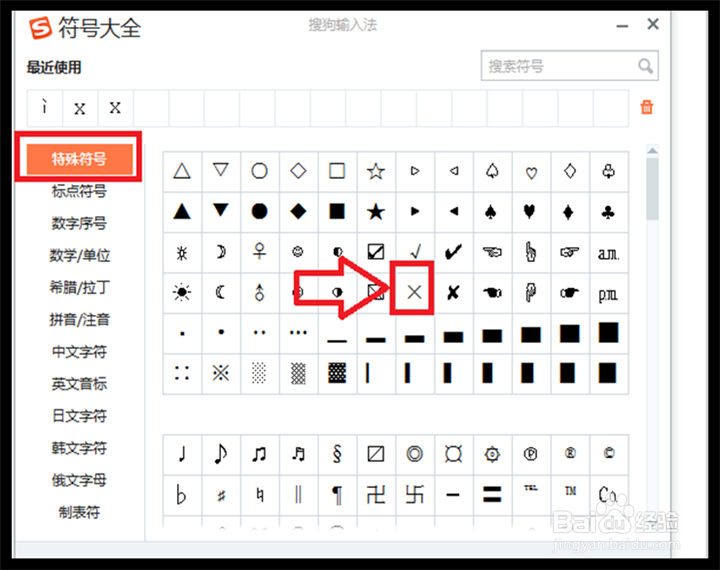This screenshot has width=720, height=570.
Task: Switch to 数字序号 category
Action: coord(79,223)
